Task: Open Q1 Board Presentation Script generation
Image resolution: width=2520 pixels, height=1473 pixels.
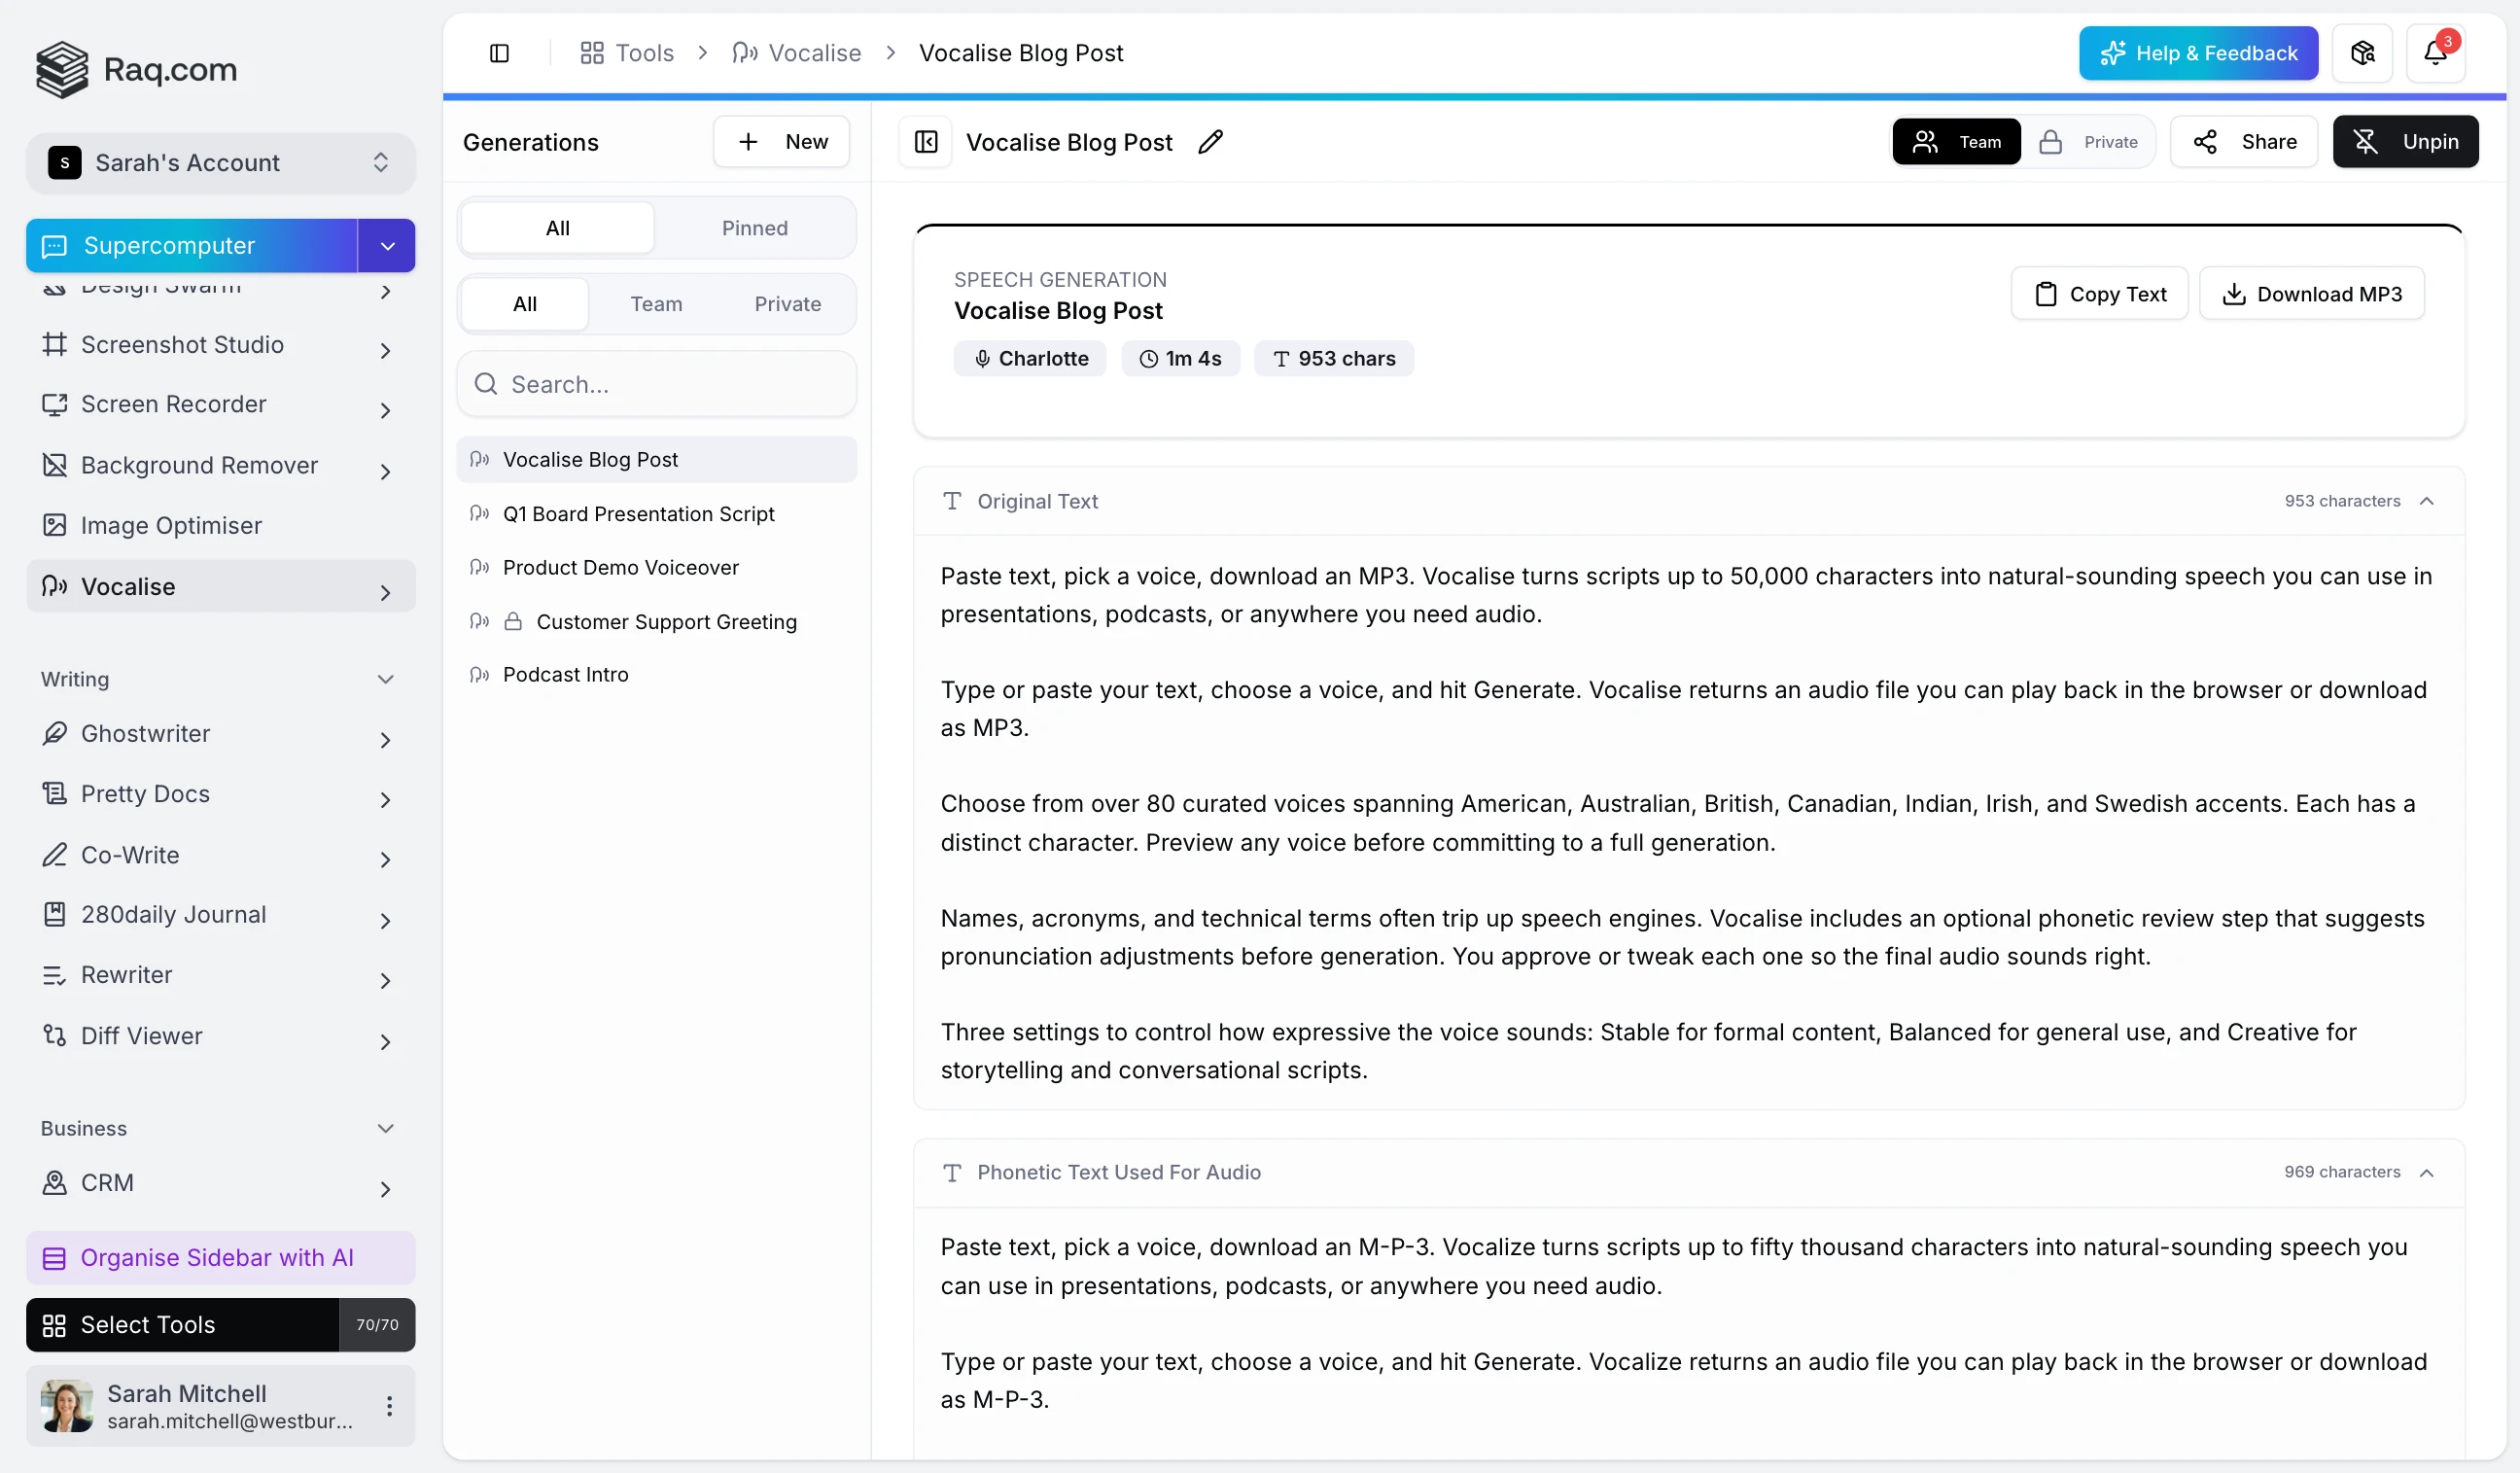Action: pyautogui.click(x=656, y=514)
